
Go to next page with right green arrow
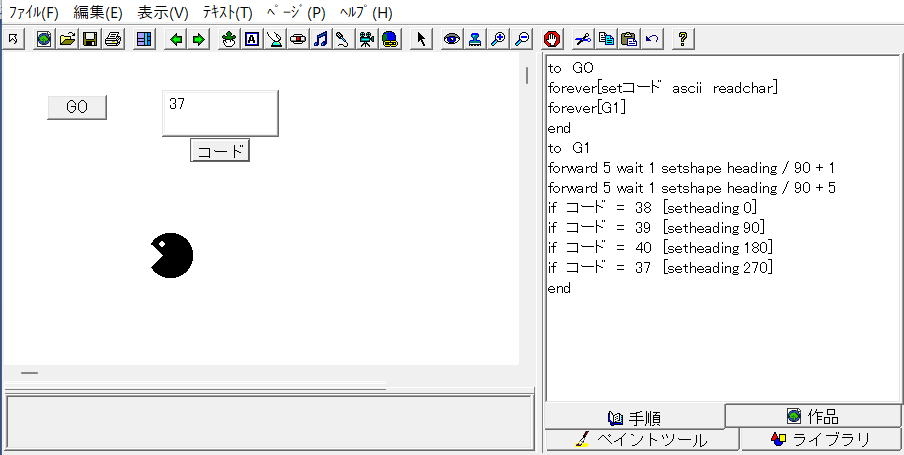point(198,39)
